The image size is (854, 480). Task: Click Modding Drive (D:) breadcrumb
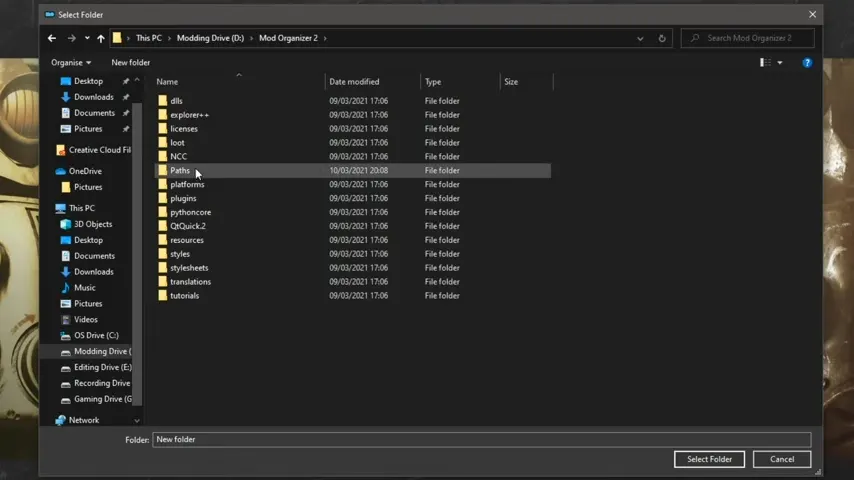(x=210, y=38)
